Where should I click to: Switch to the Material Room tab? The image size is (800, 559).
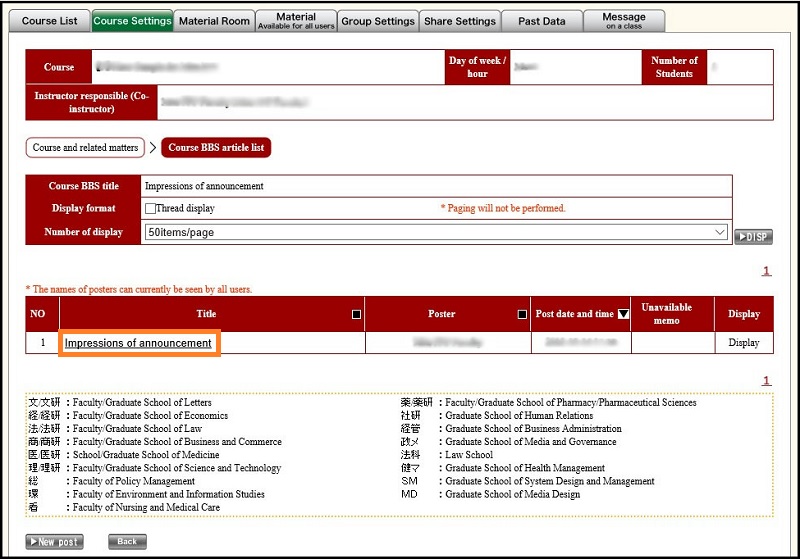[x=214, y=21]
